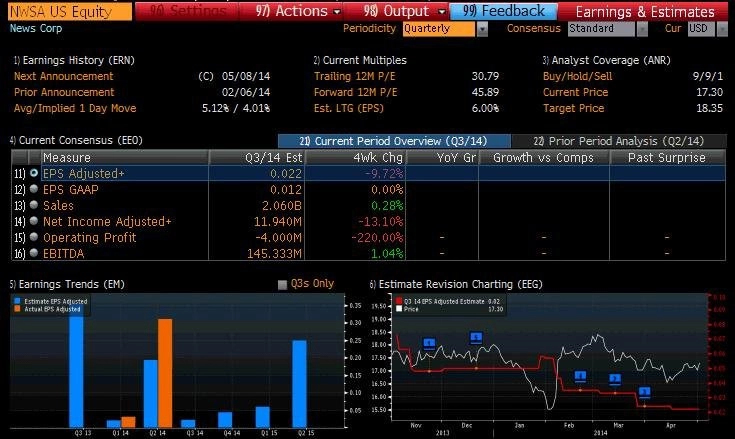Click the 99) Feedback button

[x=504, y=11]
